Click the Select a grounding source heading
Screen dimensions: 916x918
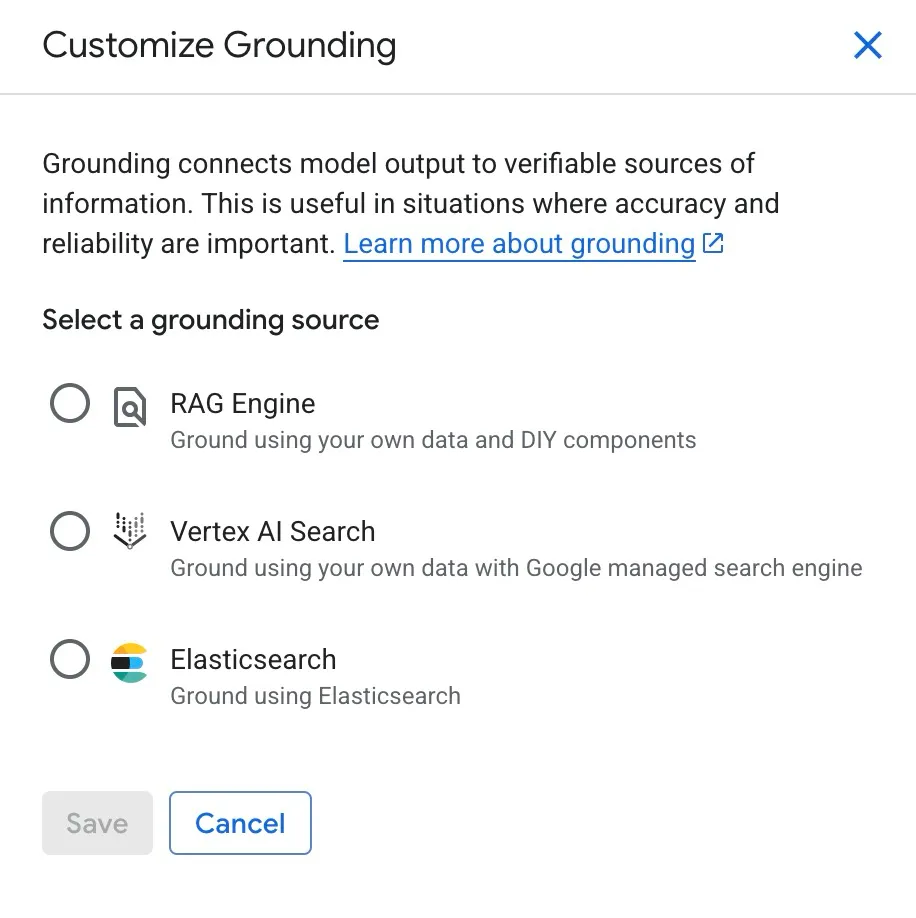[x=210, y=320]
